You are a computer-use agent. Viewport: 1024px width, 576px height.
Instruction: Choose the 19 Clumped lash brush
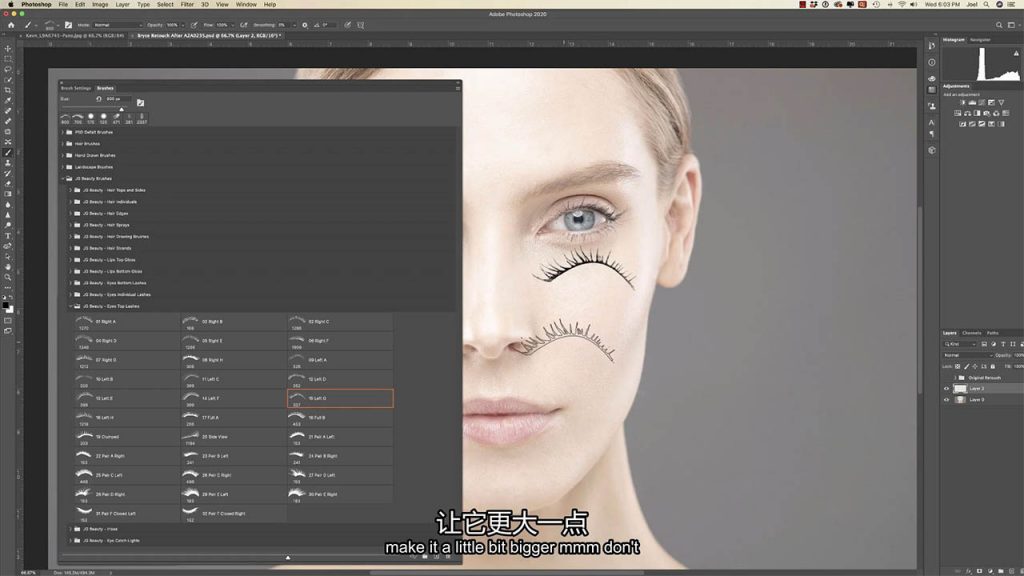pos(127,437)
